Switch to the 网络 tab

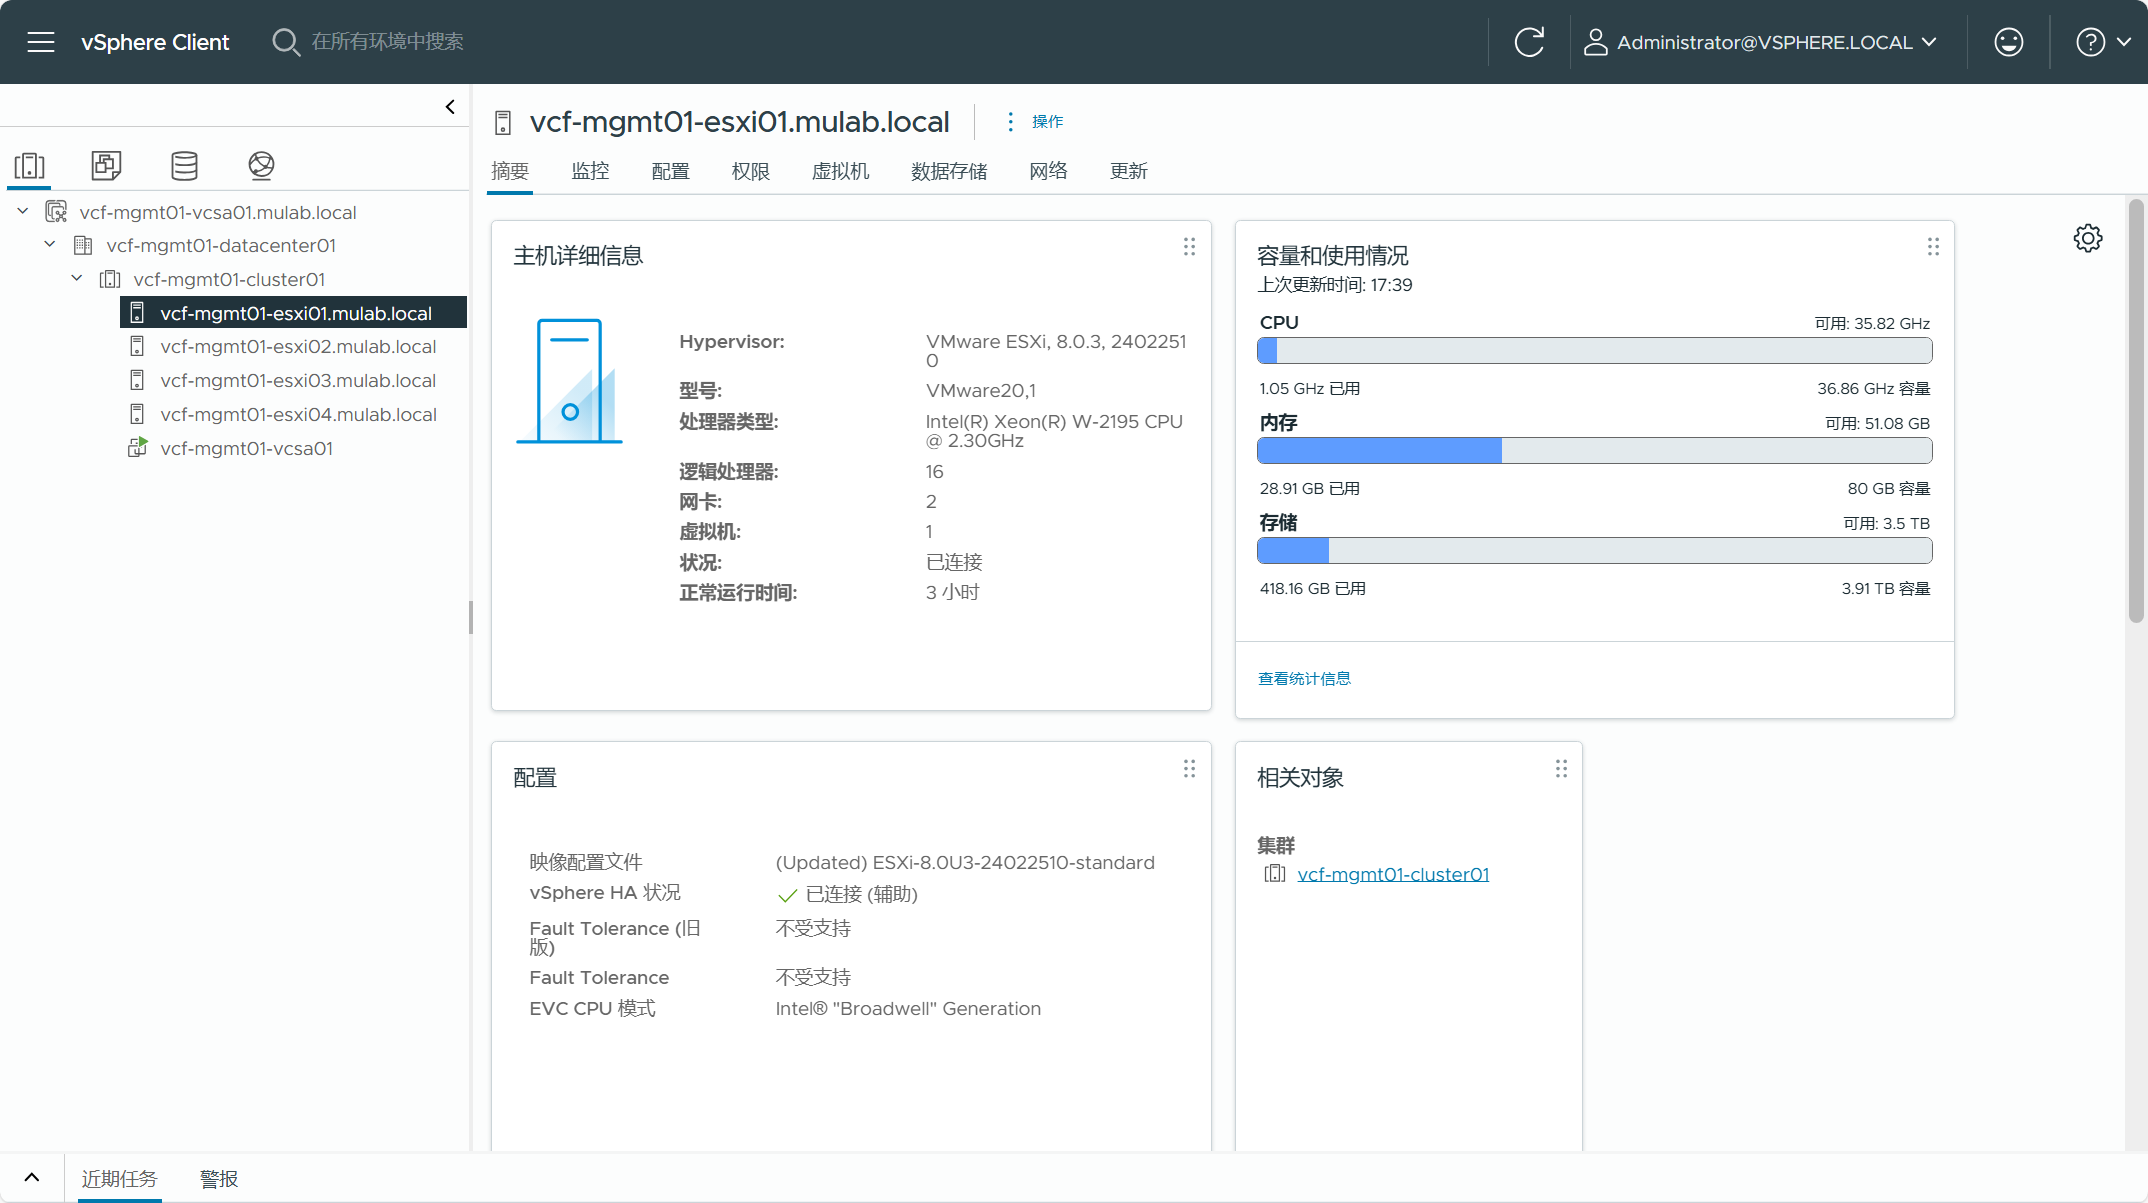pyautogui.click(x=1048, y=171)
